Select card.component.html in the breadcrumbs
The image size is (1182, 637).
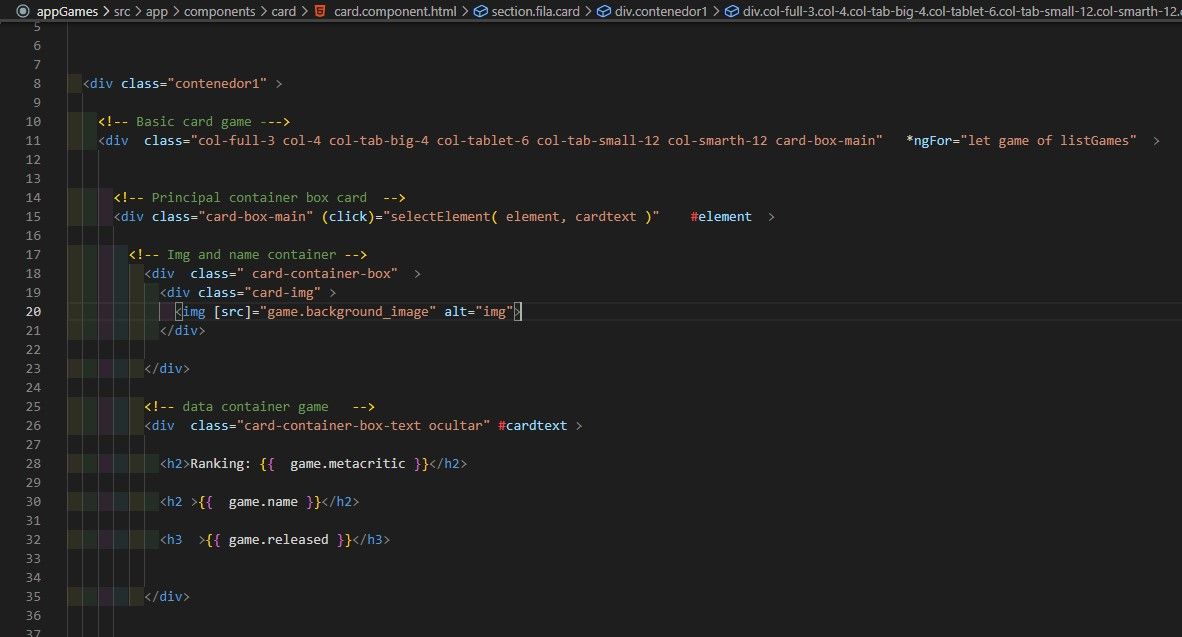coord(395,11)
